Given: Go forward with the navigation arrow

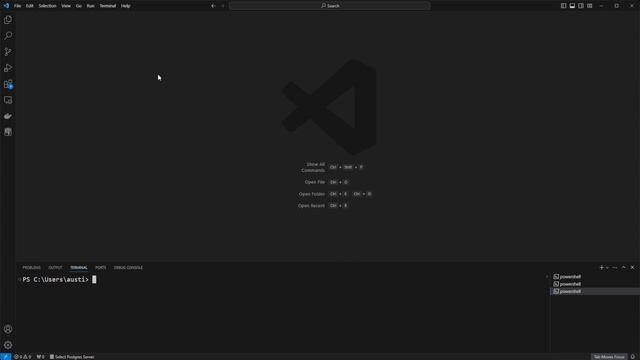Looking at the screenshot, I should coord(223,6).
